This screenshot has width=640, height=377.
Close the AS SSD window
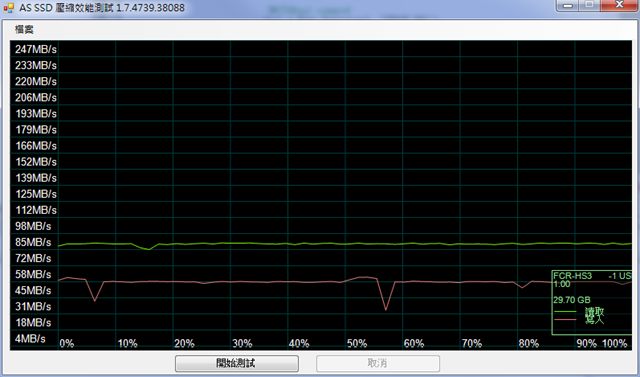[620, 5]
